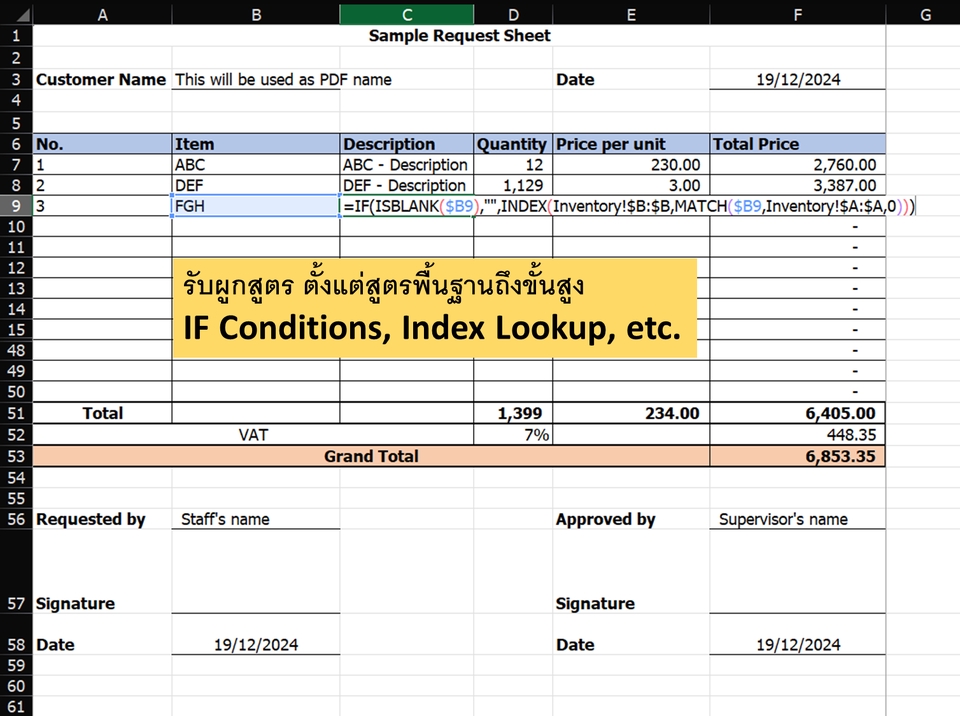Select total unit price 234.00
The height and width of the screenshot is (716, 960).
click(631, 413)
